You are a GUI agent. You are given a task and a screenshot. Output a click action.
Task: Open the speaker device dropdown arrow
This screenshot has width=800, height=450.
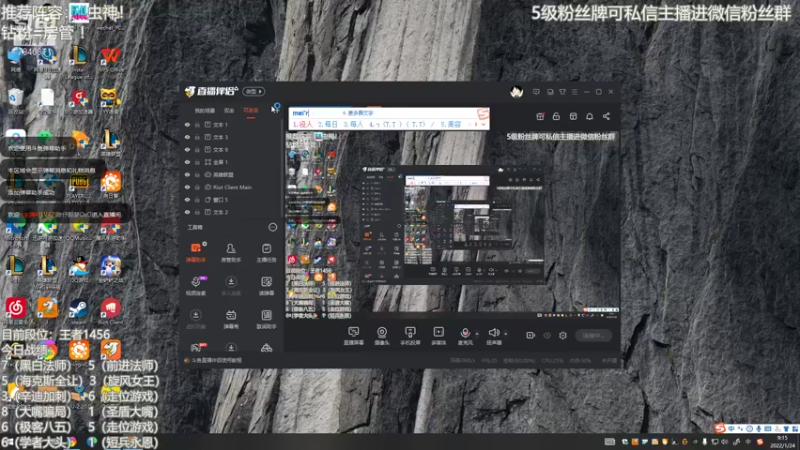[506, 334]
